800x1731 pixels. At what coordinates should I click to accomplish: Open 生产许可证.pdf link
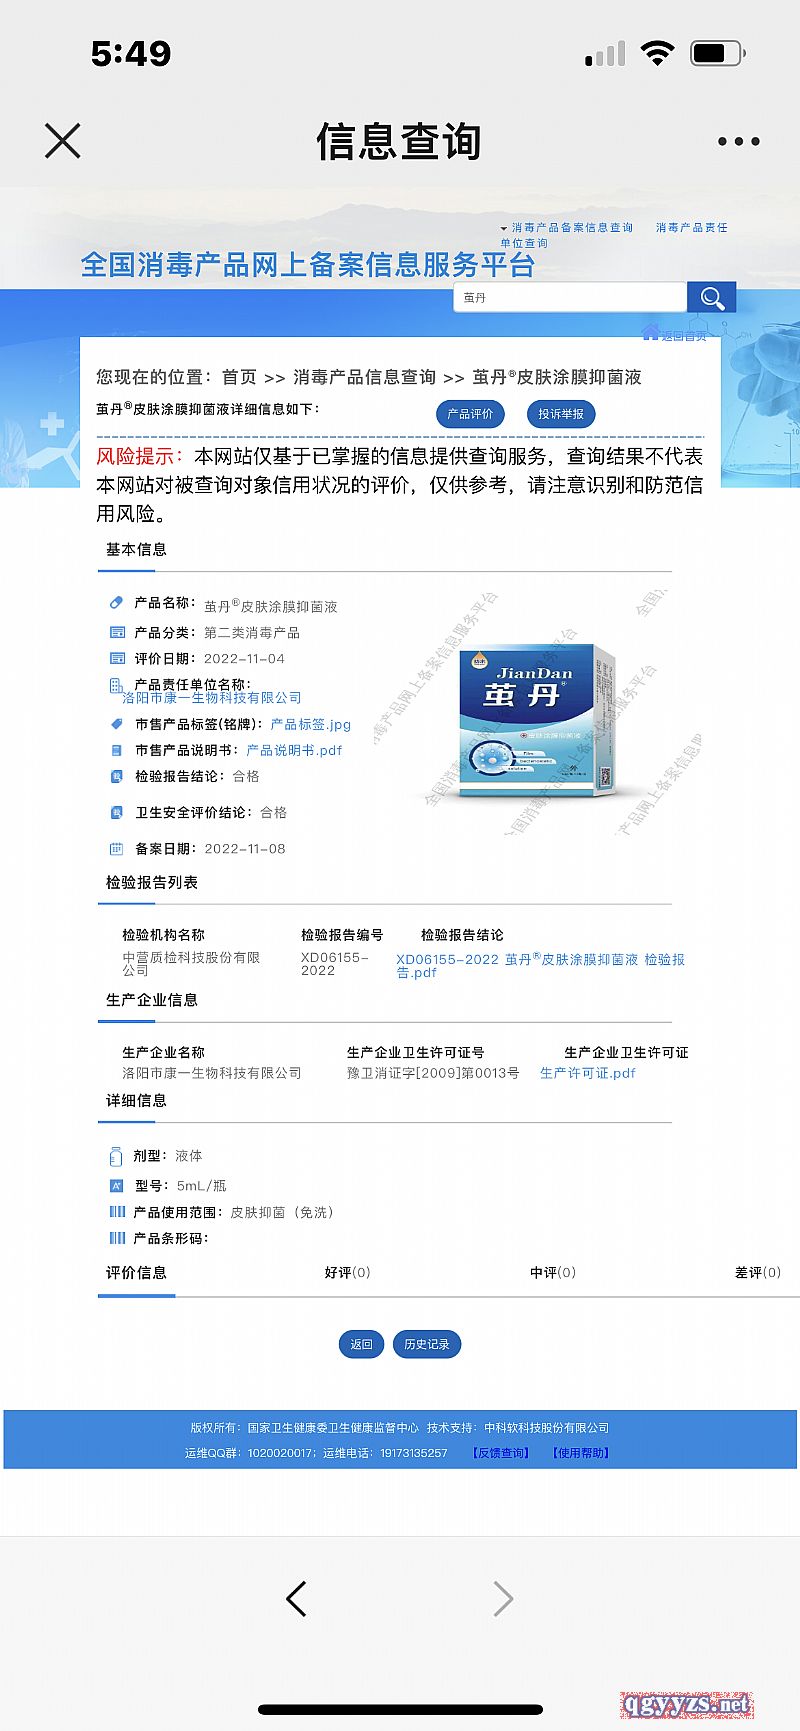(587, 1073)
